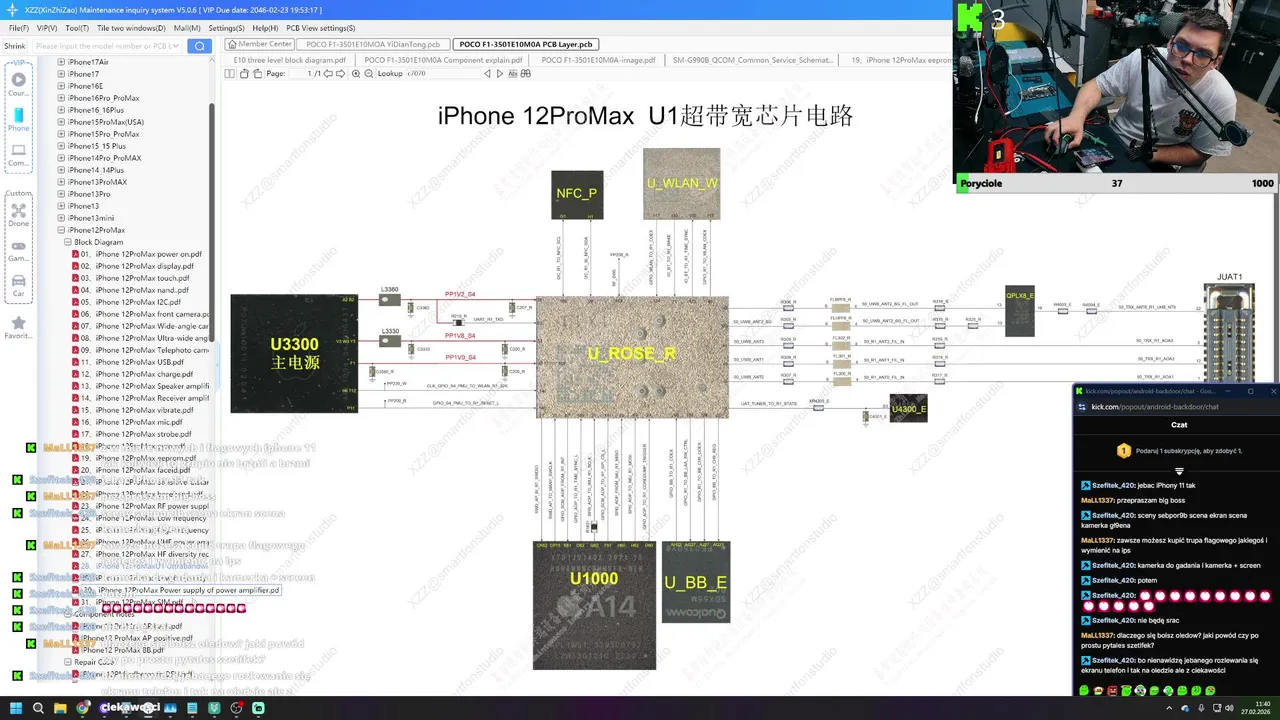Expand iPhone17 tree node
This screenshot has height=720, width=1280.
coord(61,74)
